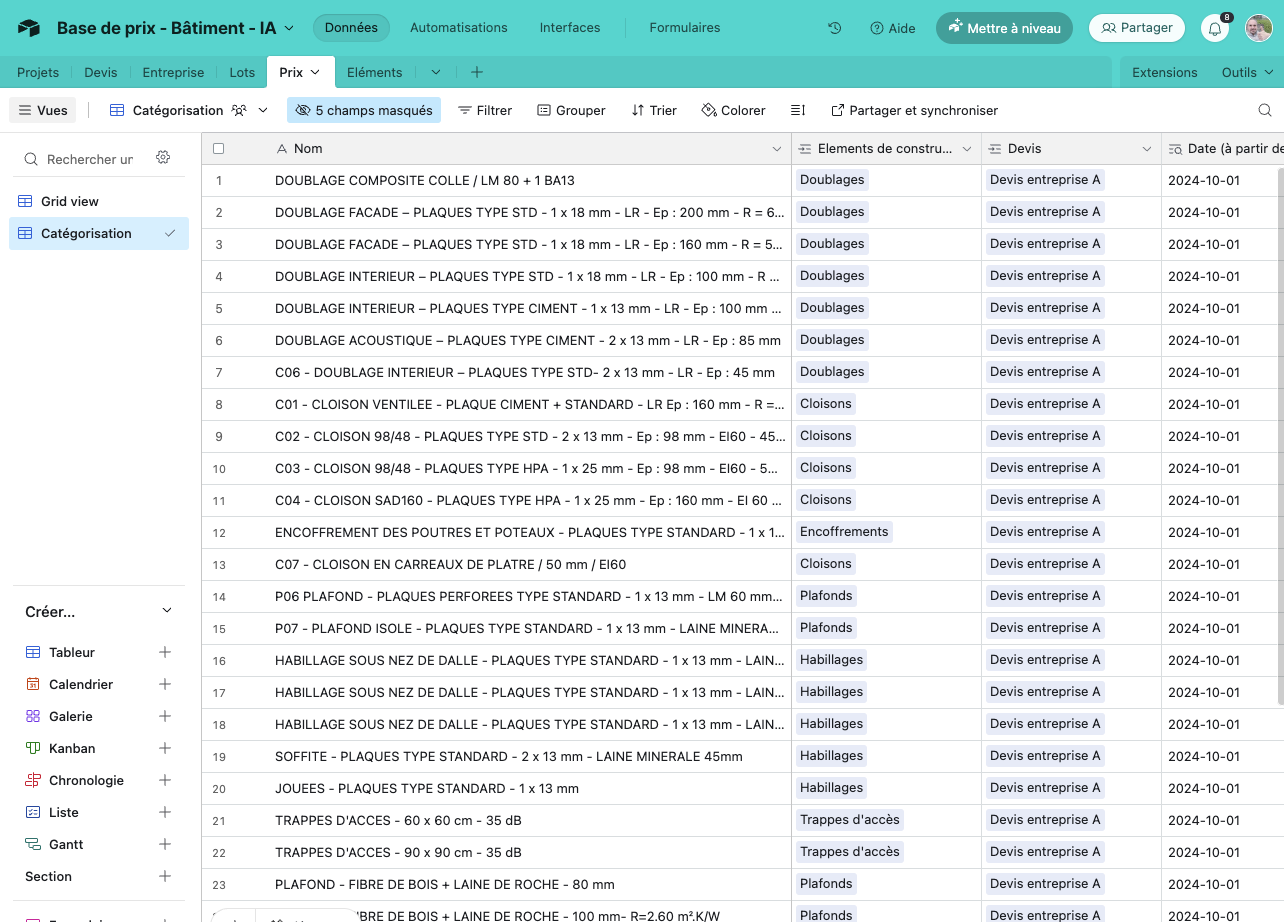The image size is (1284, 922).
Task: Add a Gantt view with plus
Action: point(165,844)
